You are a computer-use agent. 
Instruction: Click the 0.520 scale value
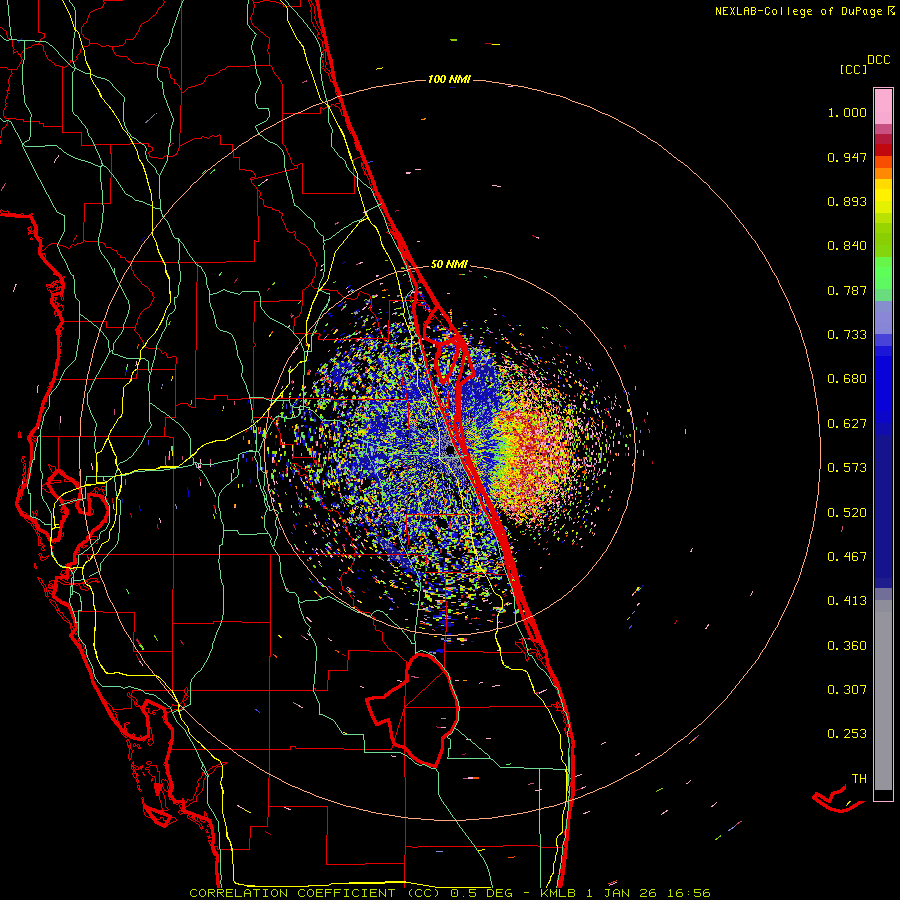847,513
